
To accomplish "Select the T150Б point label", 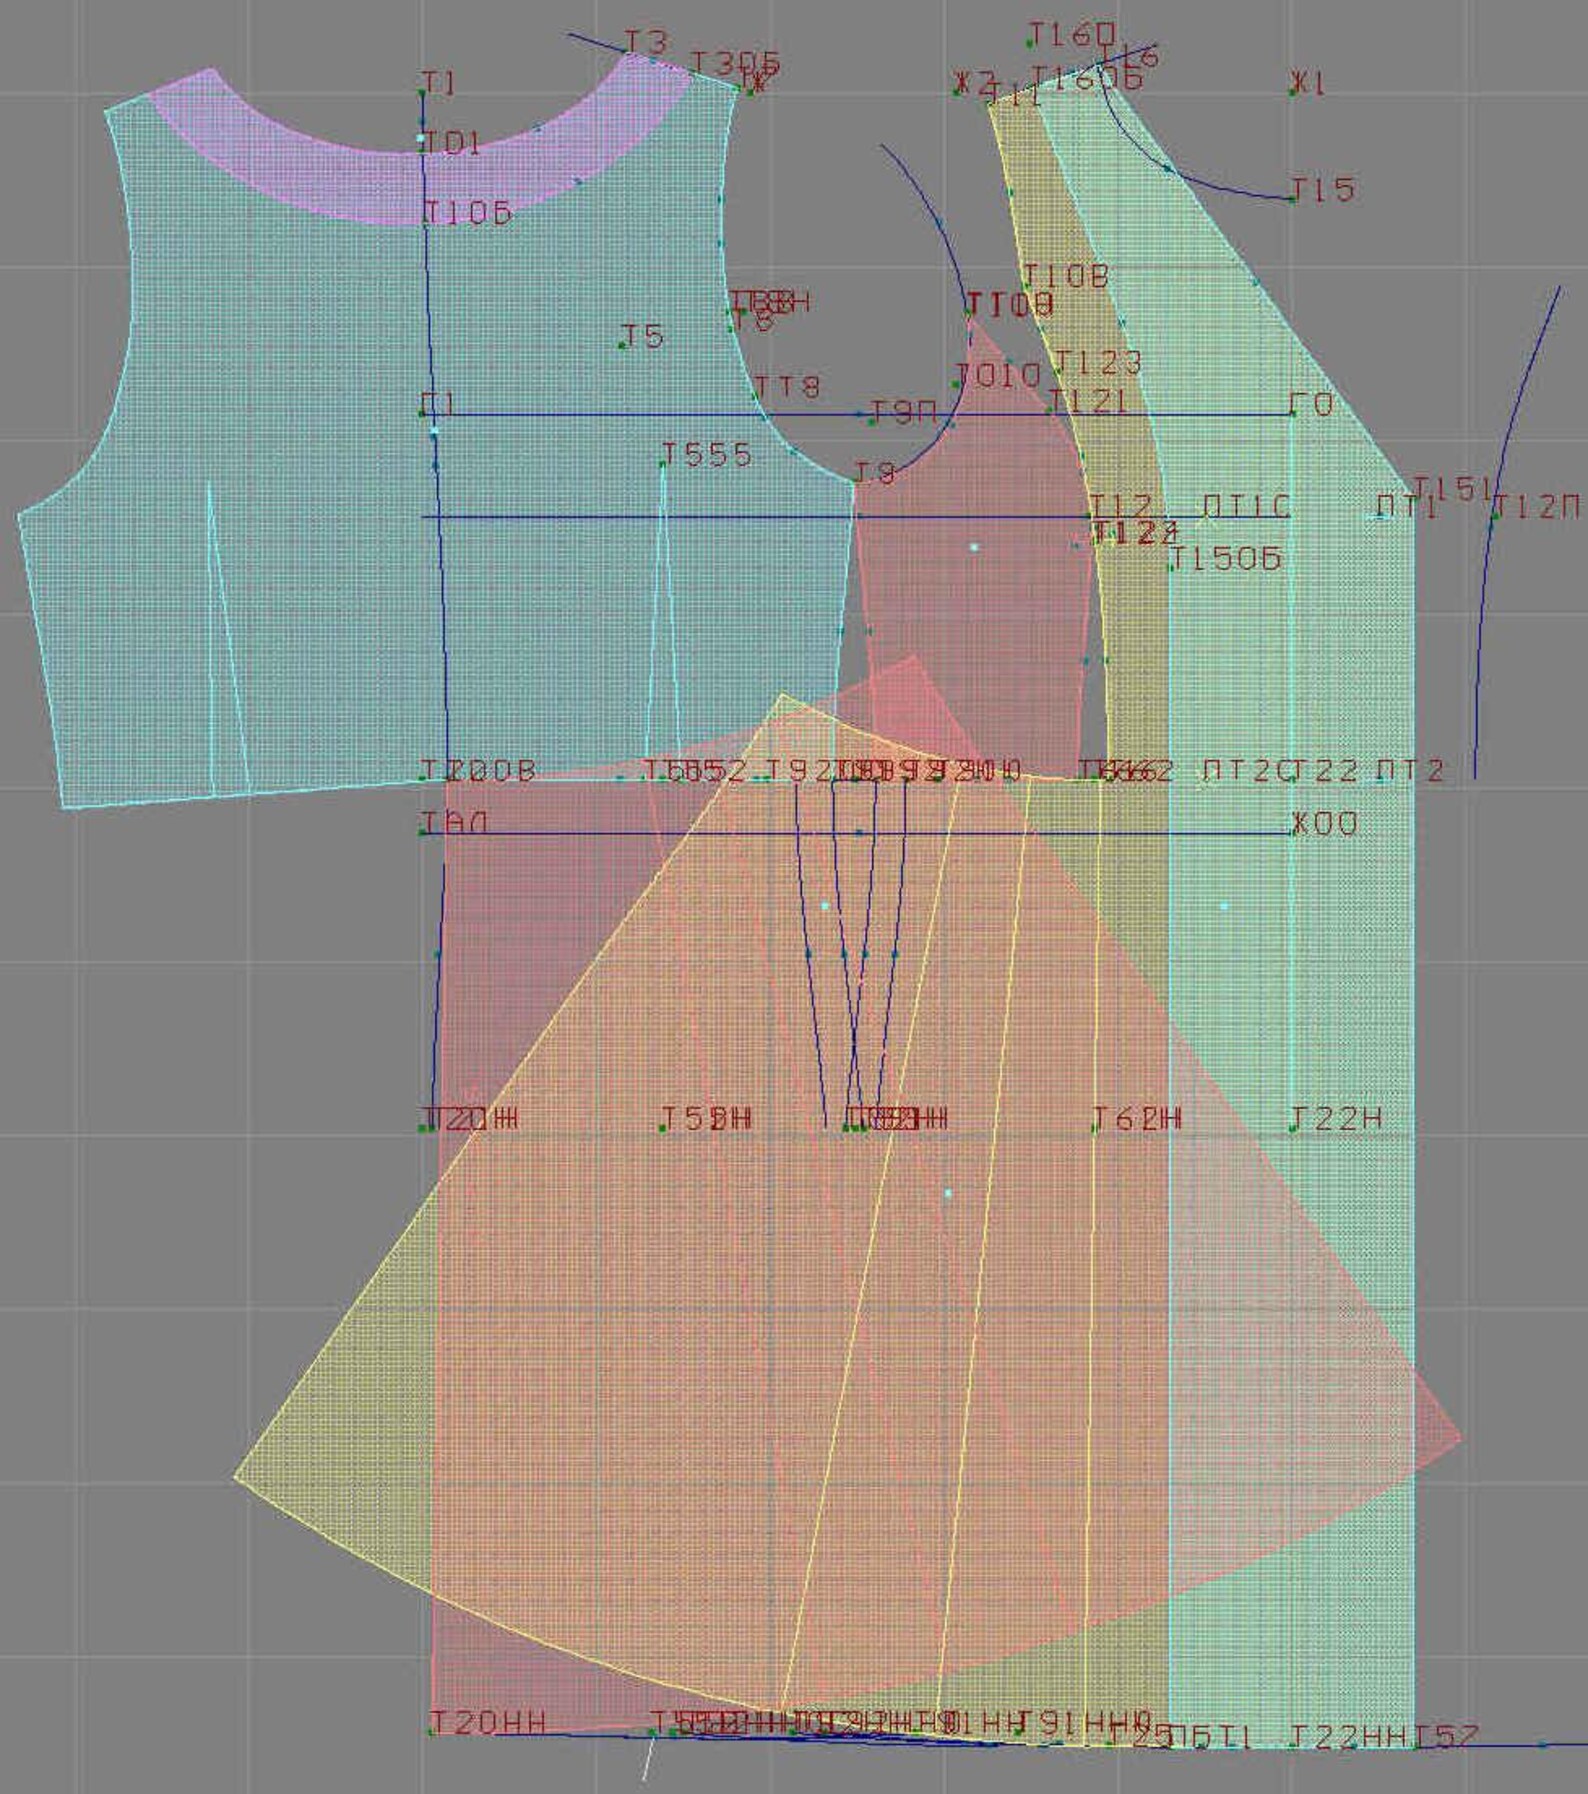I will tap(1225, 558).
